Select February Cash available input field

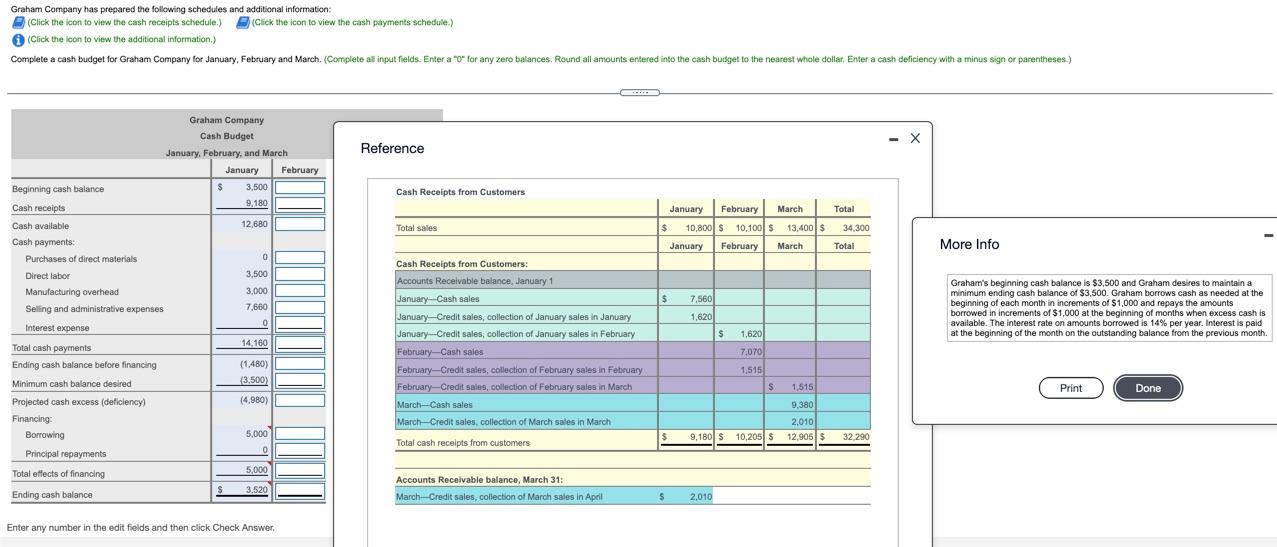coord(301,224)
